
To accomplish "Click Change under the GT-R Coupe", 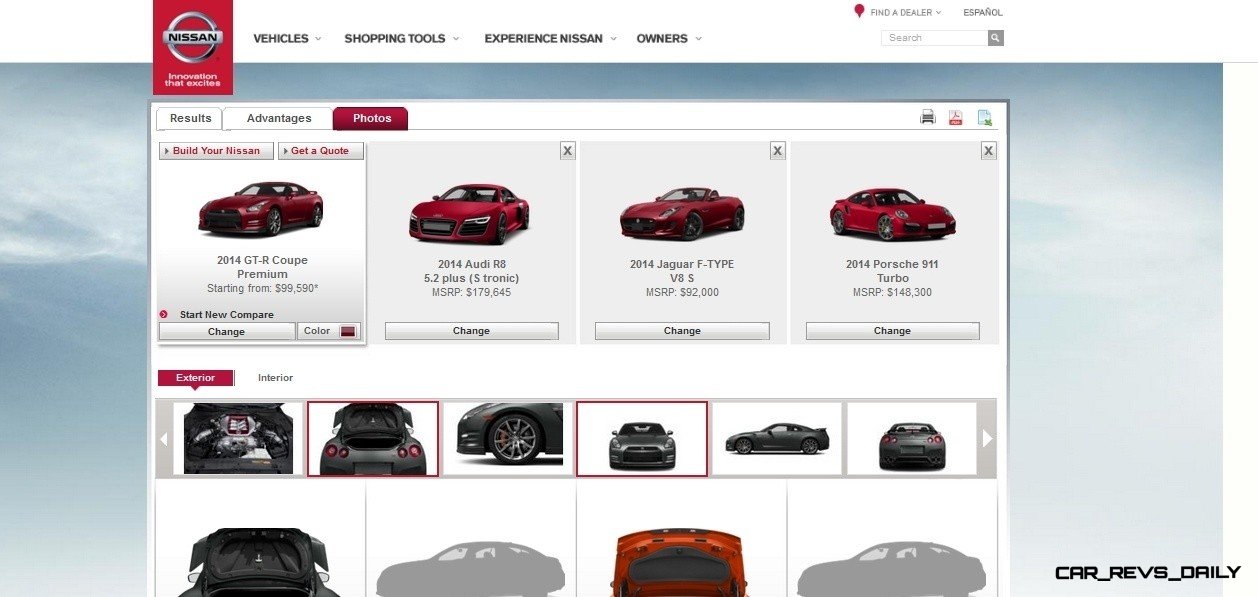I will point(226,331).
